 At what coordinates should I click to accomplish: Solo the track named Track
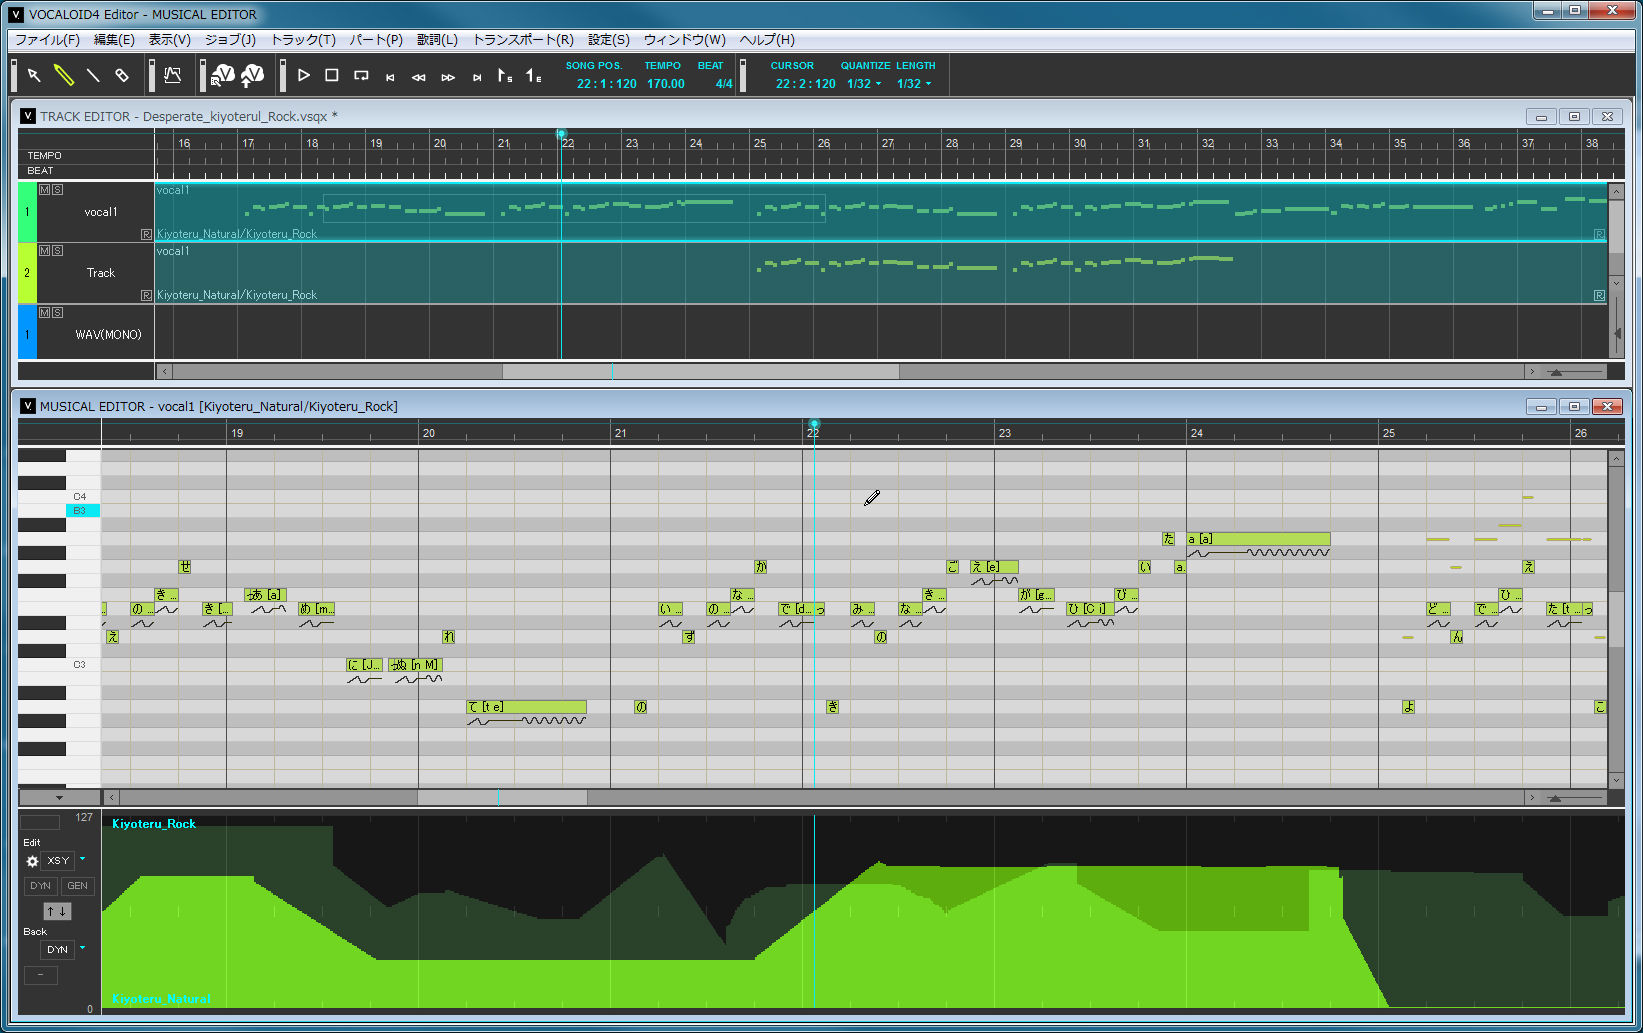coord(57,250)
